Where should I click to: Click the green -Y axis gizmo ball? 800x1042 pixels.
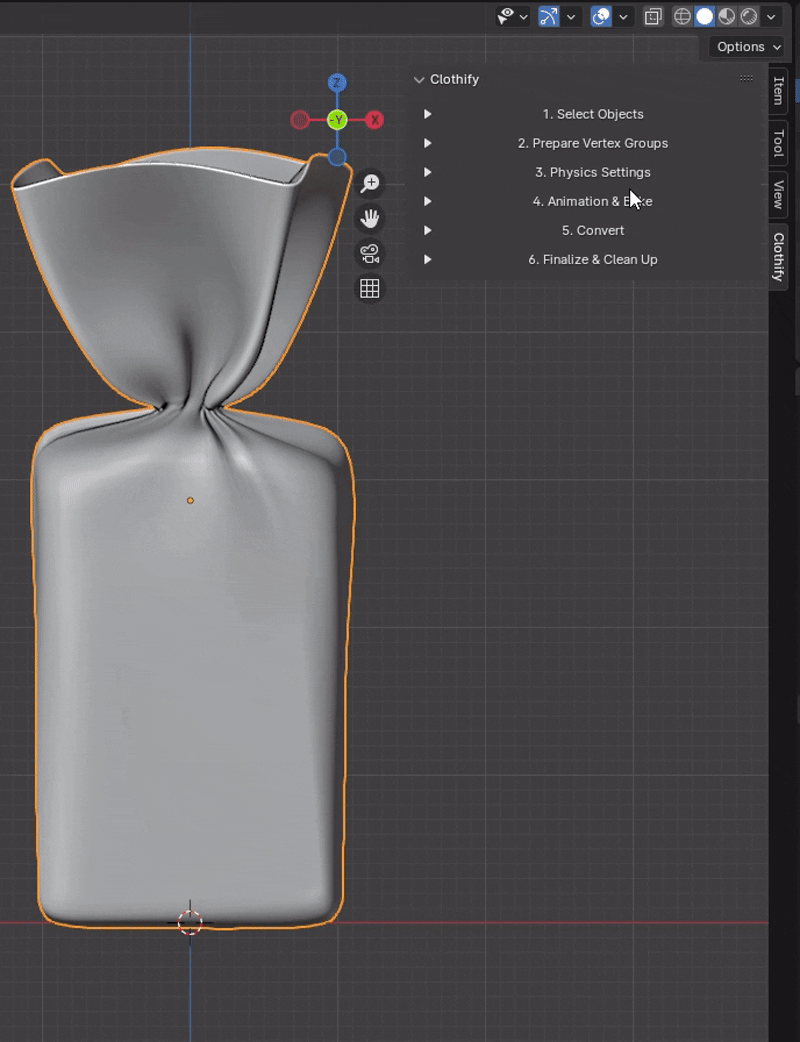(338, 120)
